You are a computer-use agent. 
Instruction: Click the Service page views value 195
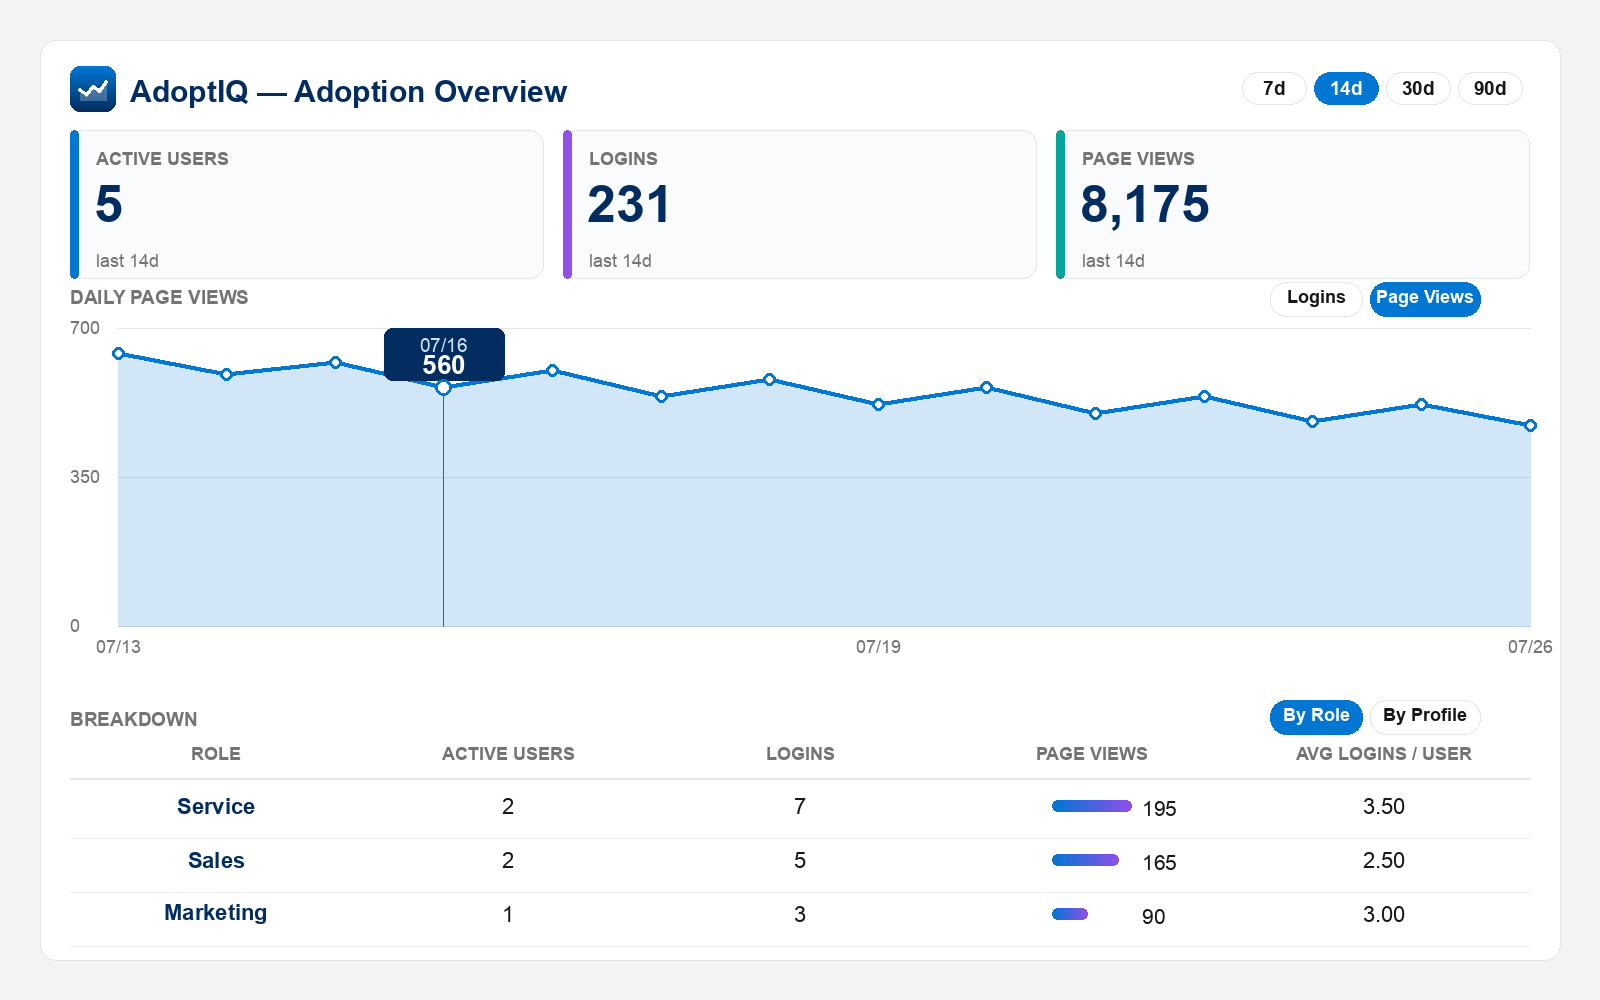[1159, 809]
